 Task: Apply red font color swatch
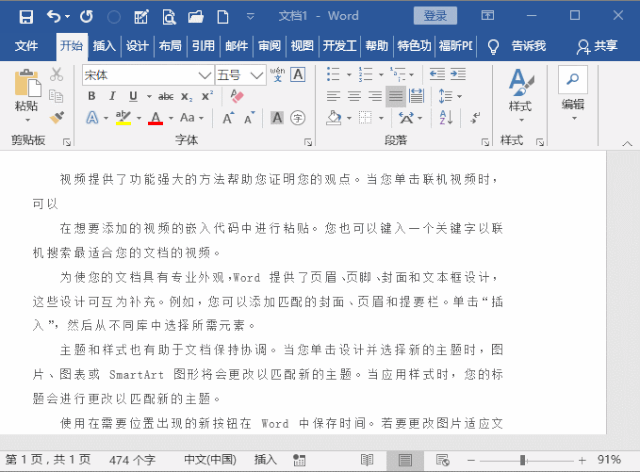tap(156, 118)
